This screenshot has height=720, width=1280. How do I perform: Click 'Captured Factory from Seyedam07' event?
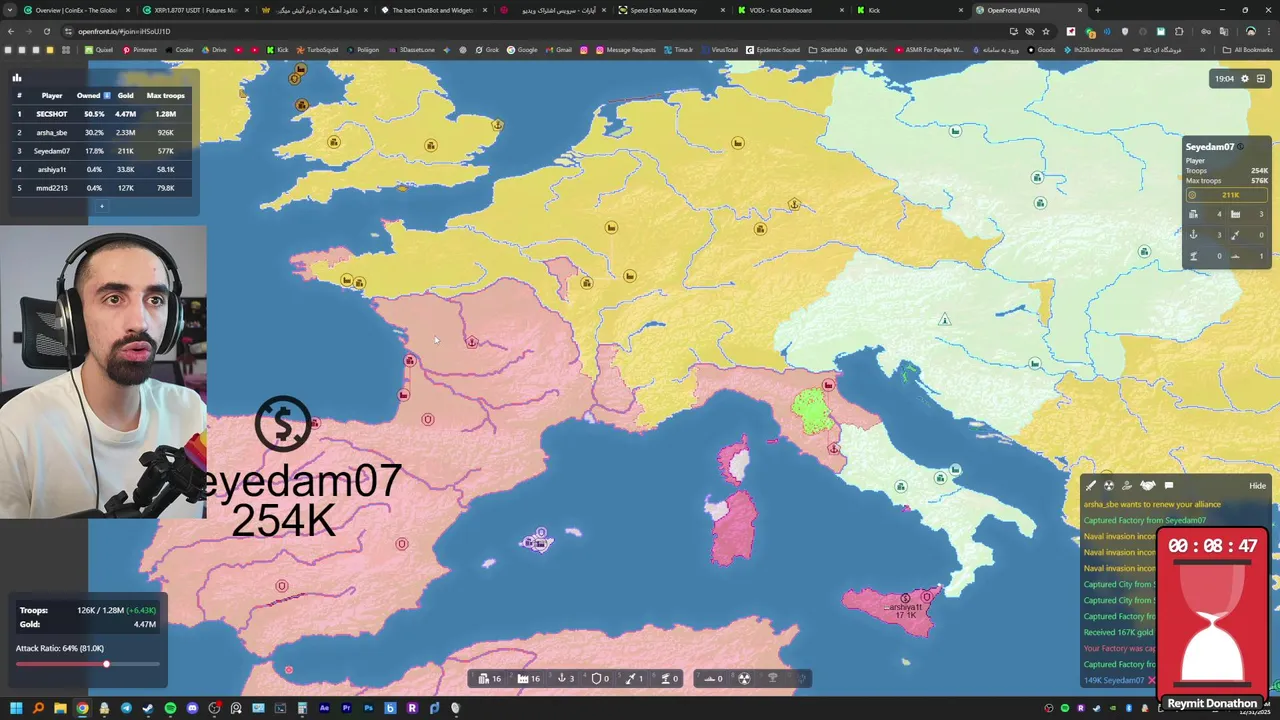[x=1145, y=520]
